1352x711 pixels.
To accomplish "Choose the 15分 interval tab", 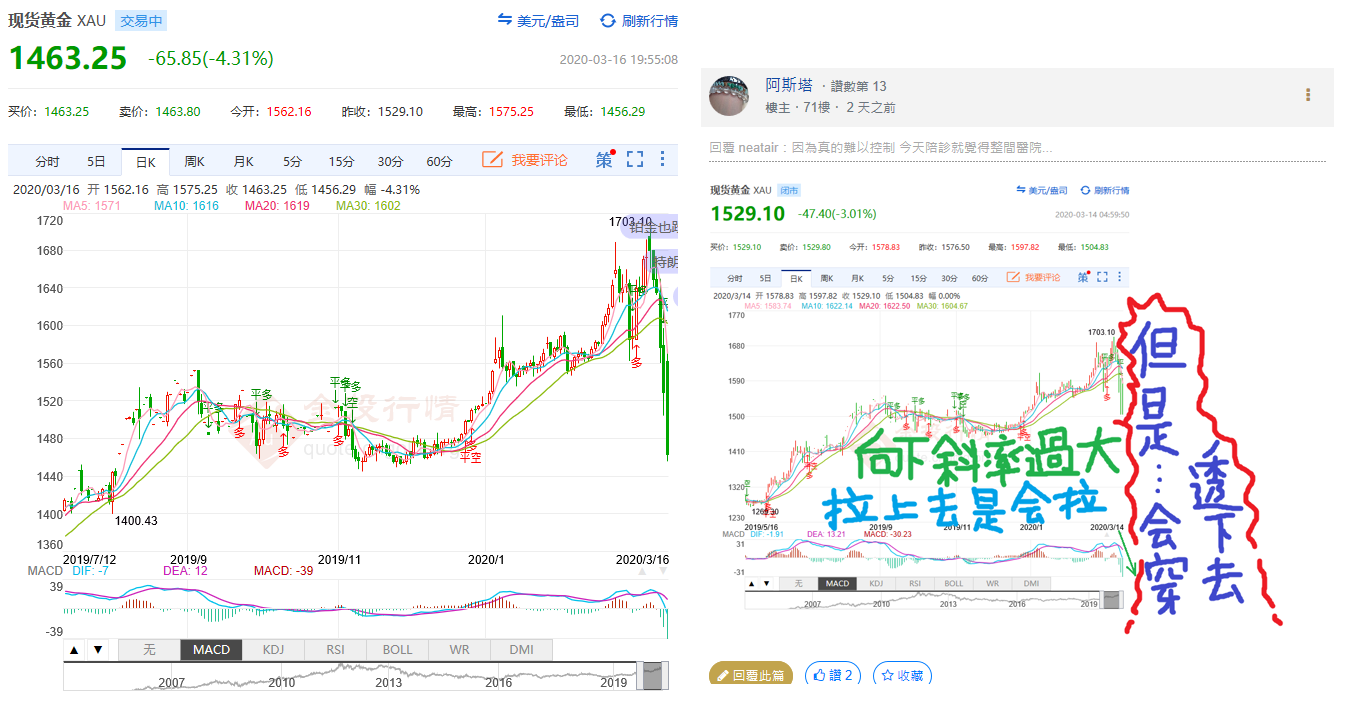I will (341, 161).
